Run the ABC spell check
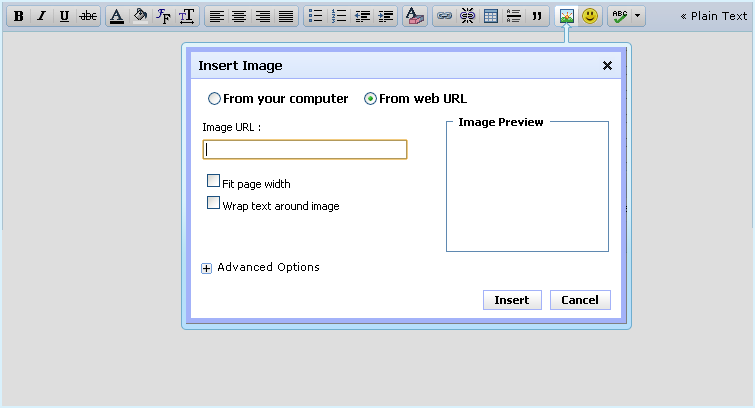Viewport: 755px width, 408px height. [x=620, y=16]
